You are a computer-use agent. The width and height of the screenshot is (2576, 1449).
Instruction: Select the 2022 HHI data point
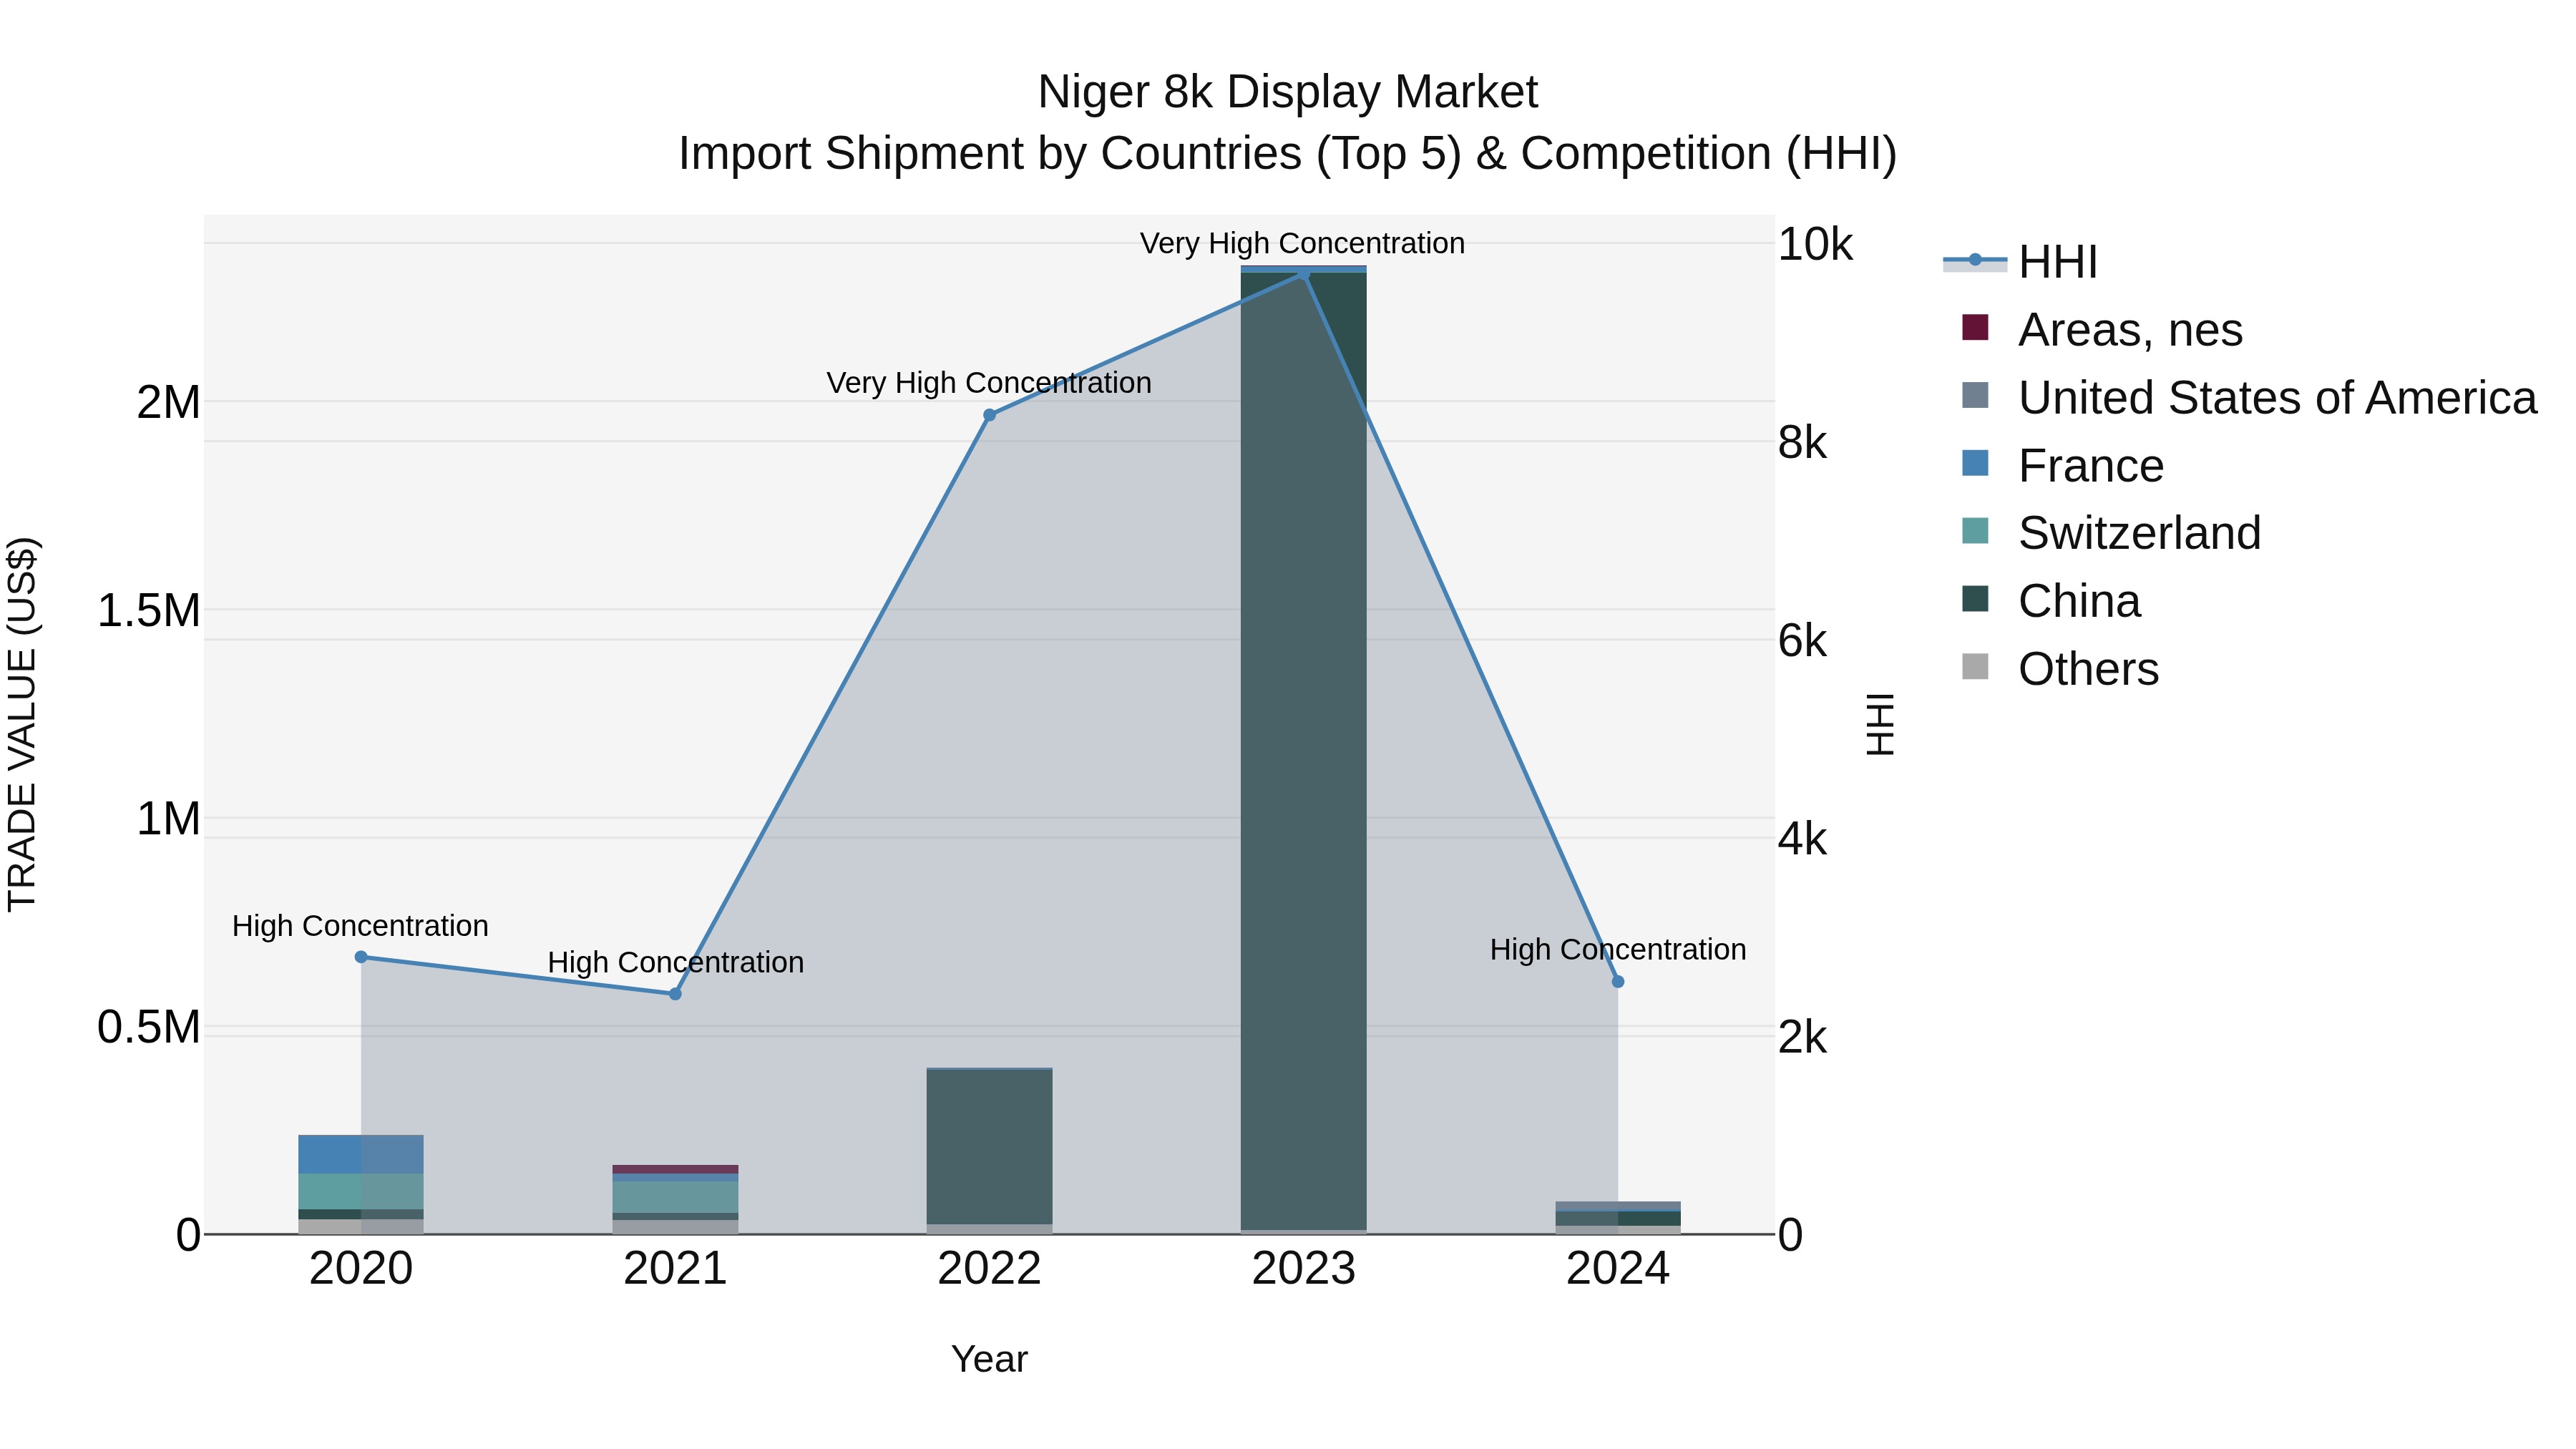pyautogui.click(x=989, y=415)
